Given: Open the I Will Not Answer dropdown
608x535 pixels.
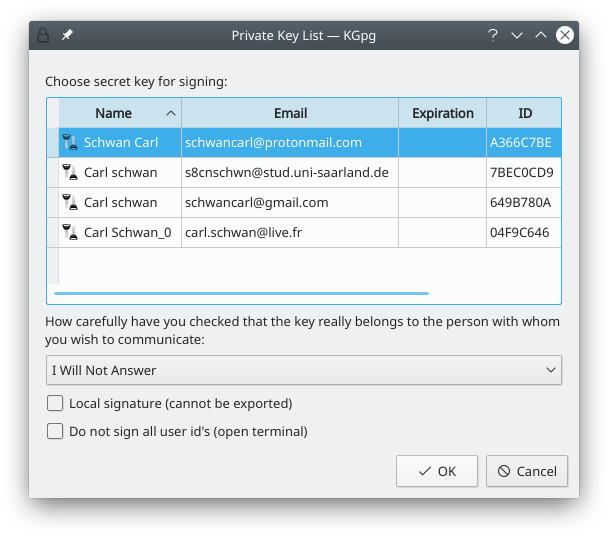Looking at the screenshot, I should pyautogui.click(x=304, y=370).
